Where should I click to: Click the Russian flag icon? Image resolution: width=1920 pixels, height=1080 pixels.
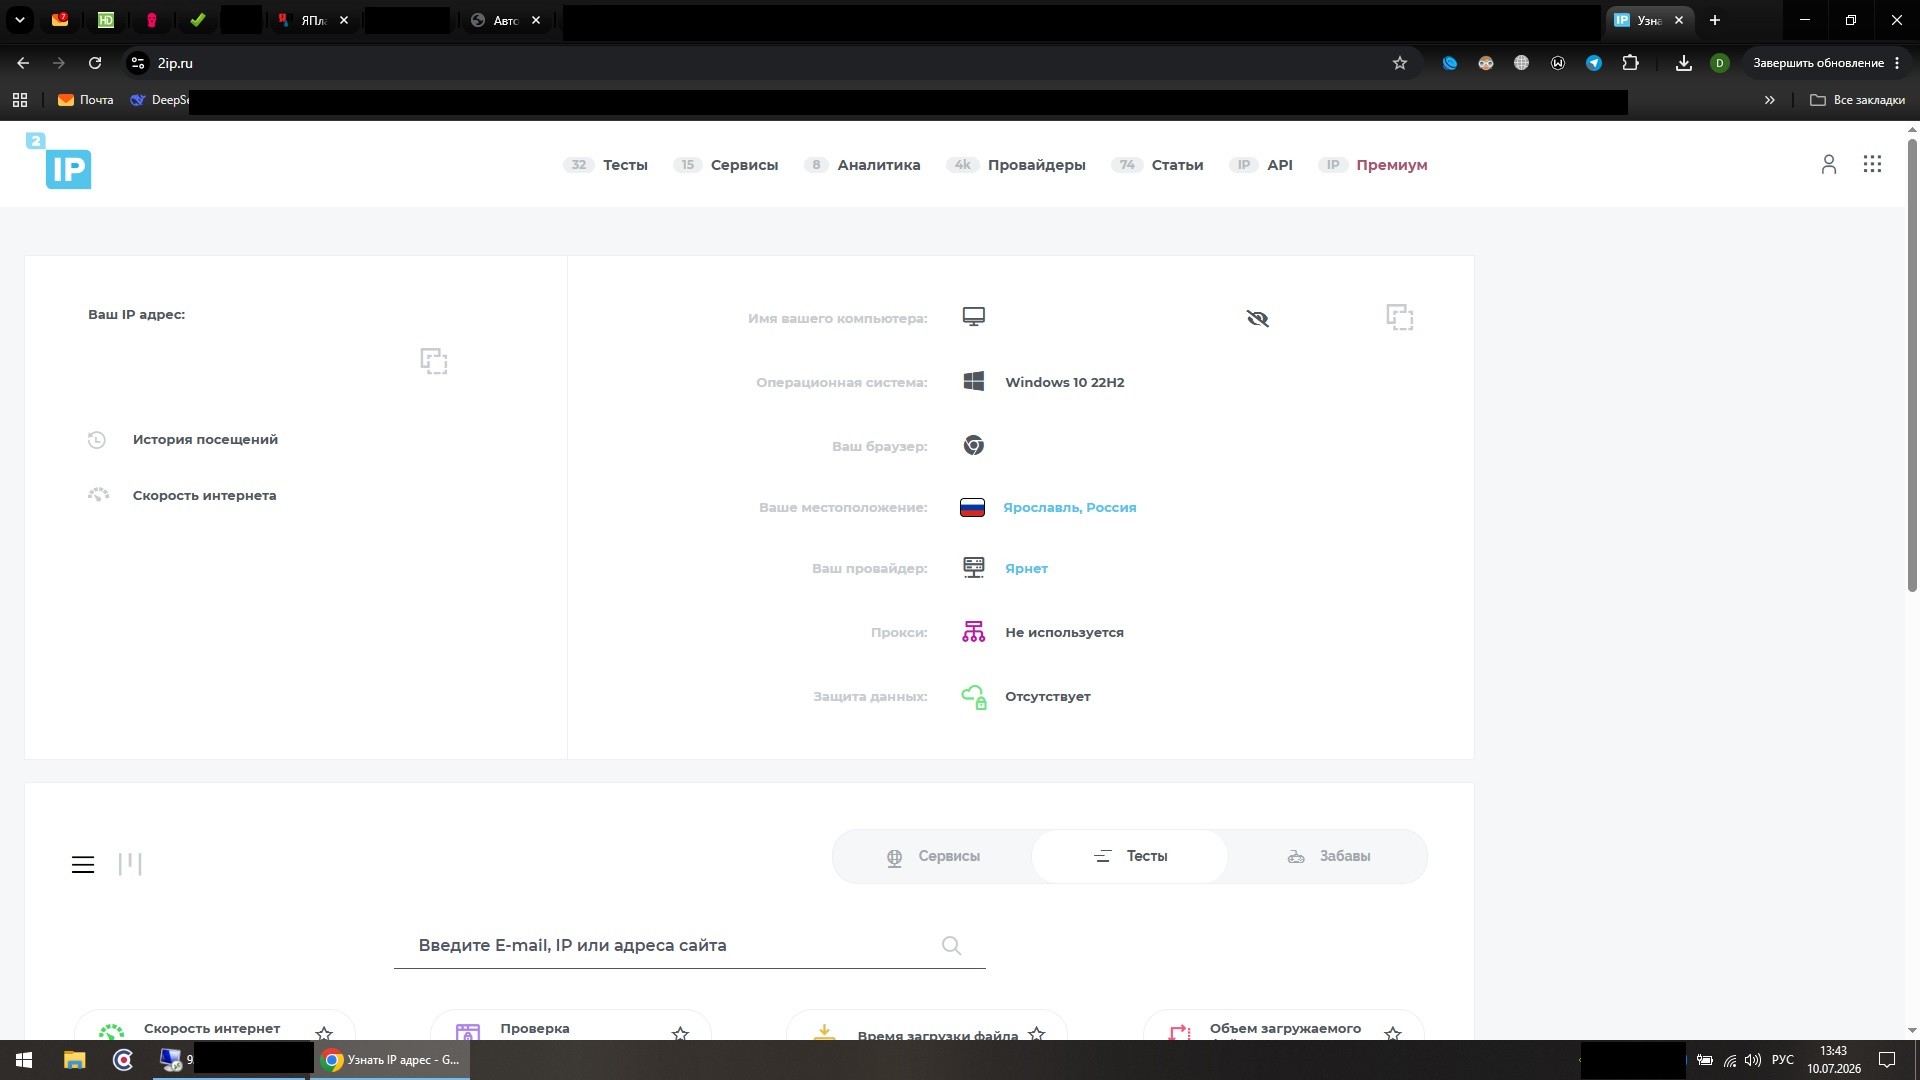click(972, 507)
